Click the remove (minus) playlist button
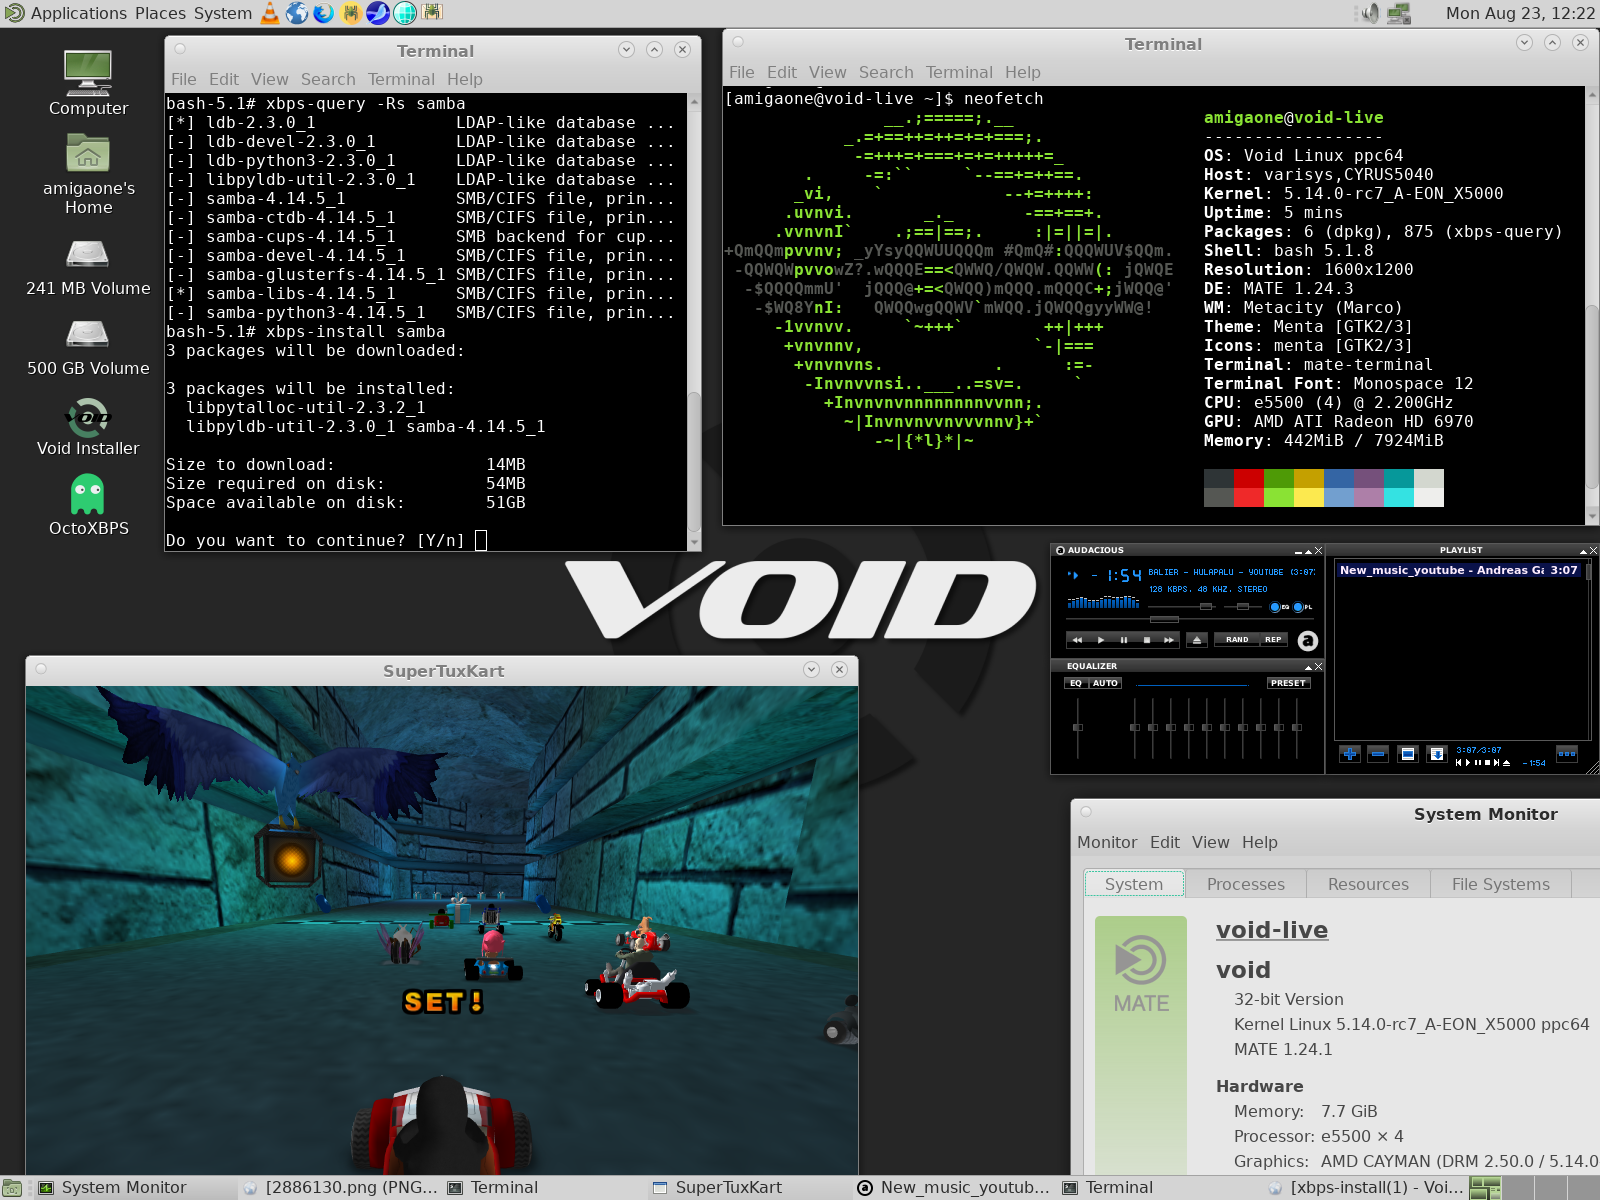 (x=1378, y=754)
